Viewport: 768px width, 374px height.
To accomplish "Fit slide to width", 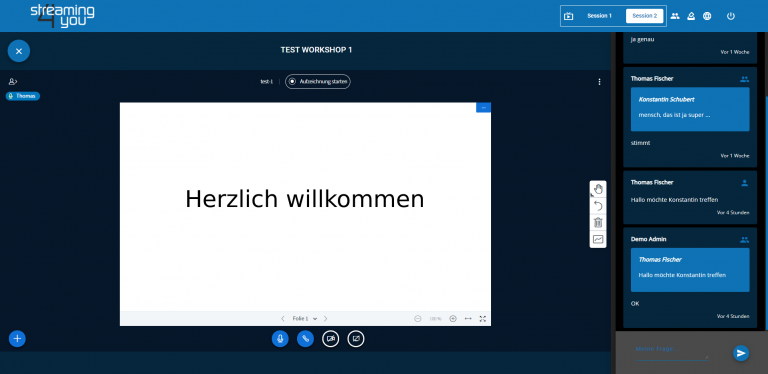I will (x=468, y=319).
